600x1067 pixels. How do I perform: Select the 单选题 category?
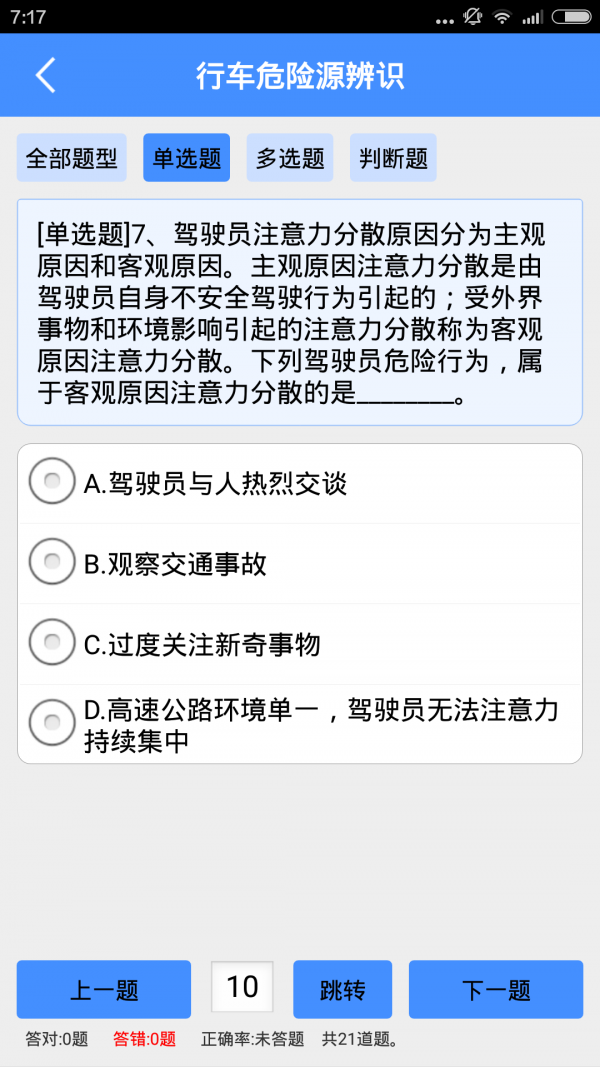[x=185, y=157]
